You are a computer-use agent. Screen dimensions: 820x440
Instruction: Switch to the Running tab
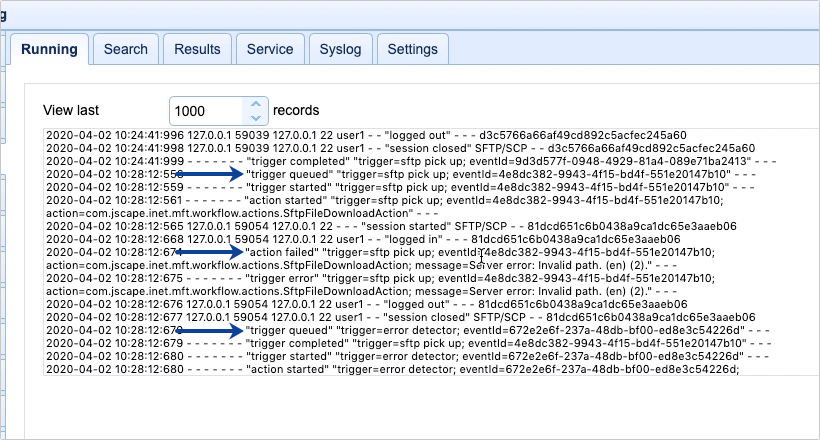pos(49,49)
